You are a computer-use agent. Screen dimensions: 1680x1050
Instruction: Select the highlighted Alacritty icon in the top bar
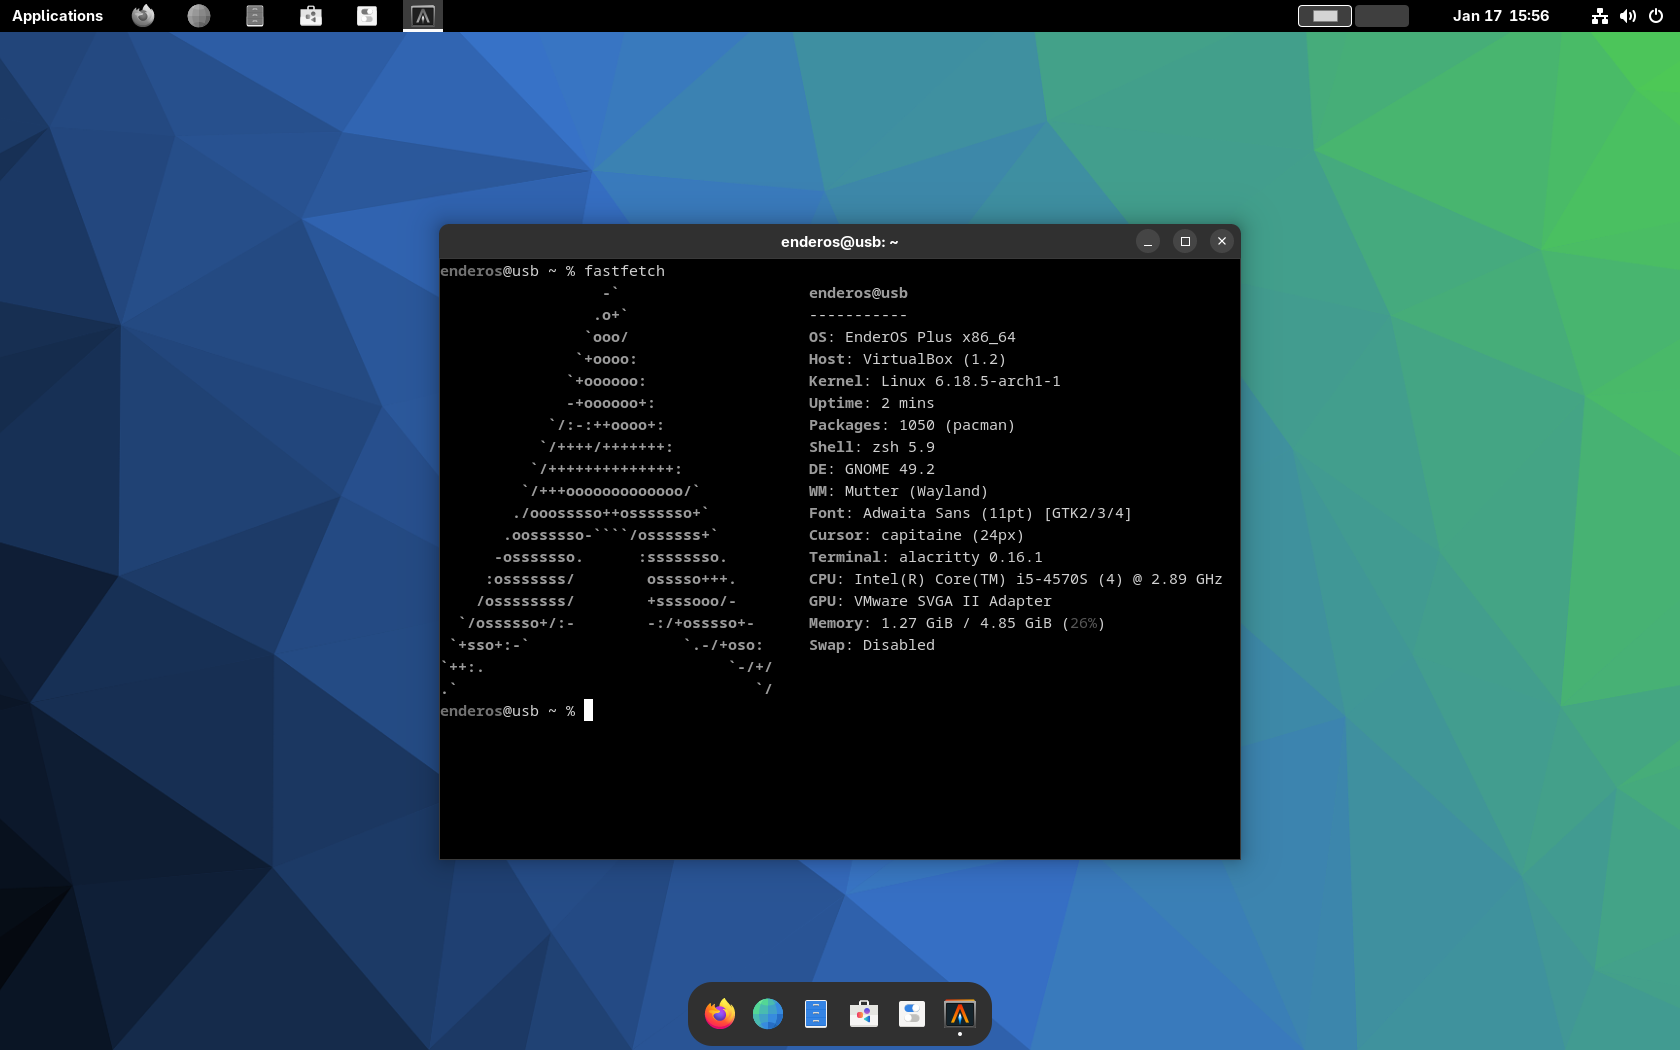pyautogui.click(x=422, y=15)
